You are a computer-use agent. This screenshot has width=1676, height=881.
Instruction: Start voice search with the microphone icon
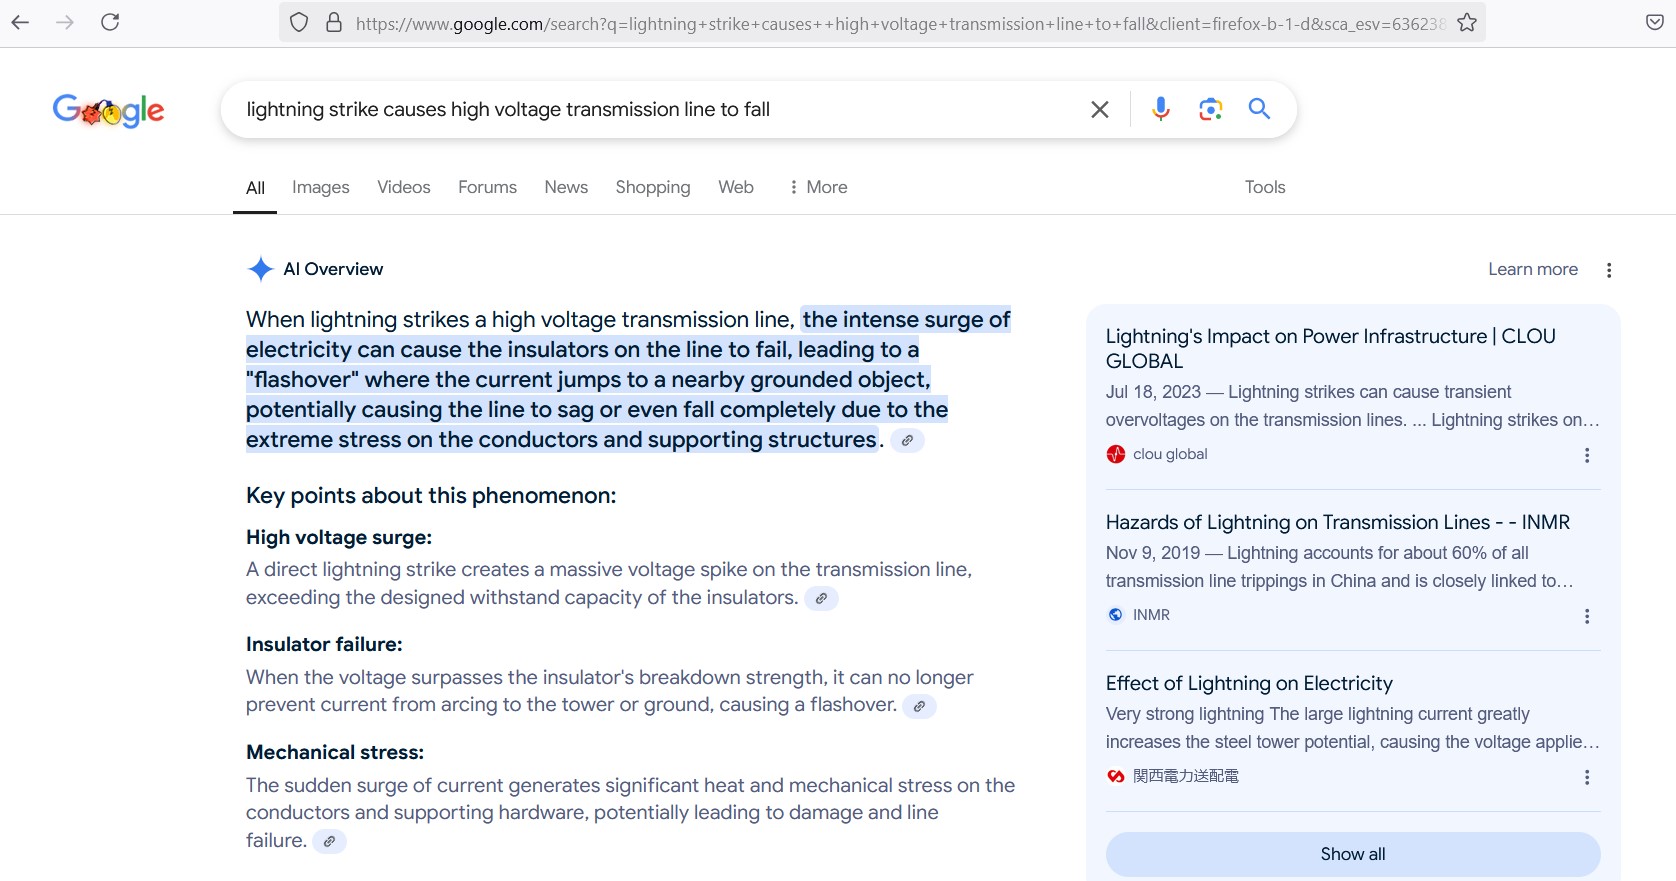click(x=1160, y=109)
